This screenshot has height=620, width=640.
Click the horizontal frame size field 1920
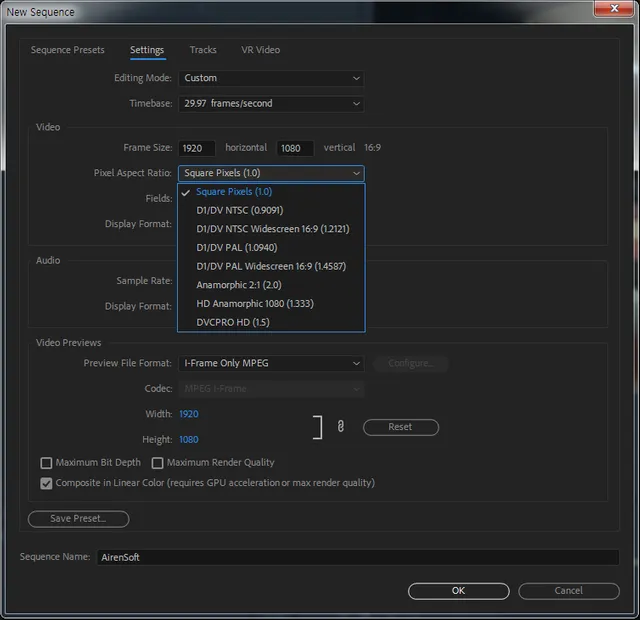coord(197,148)
